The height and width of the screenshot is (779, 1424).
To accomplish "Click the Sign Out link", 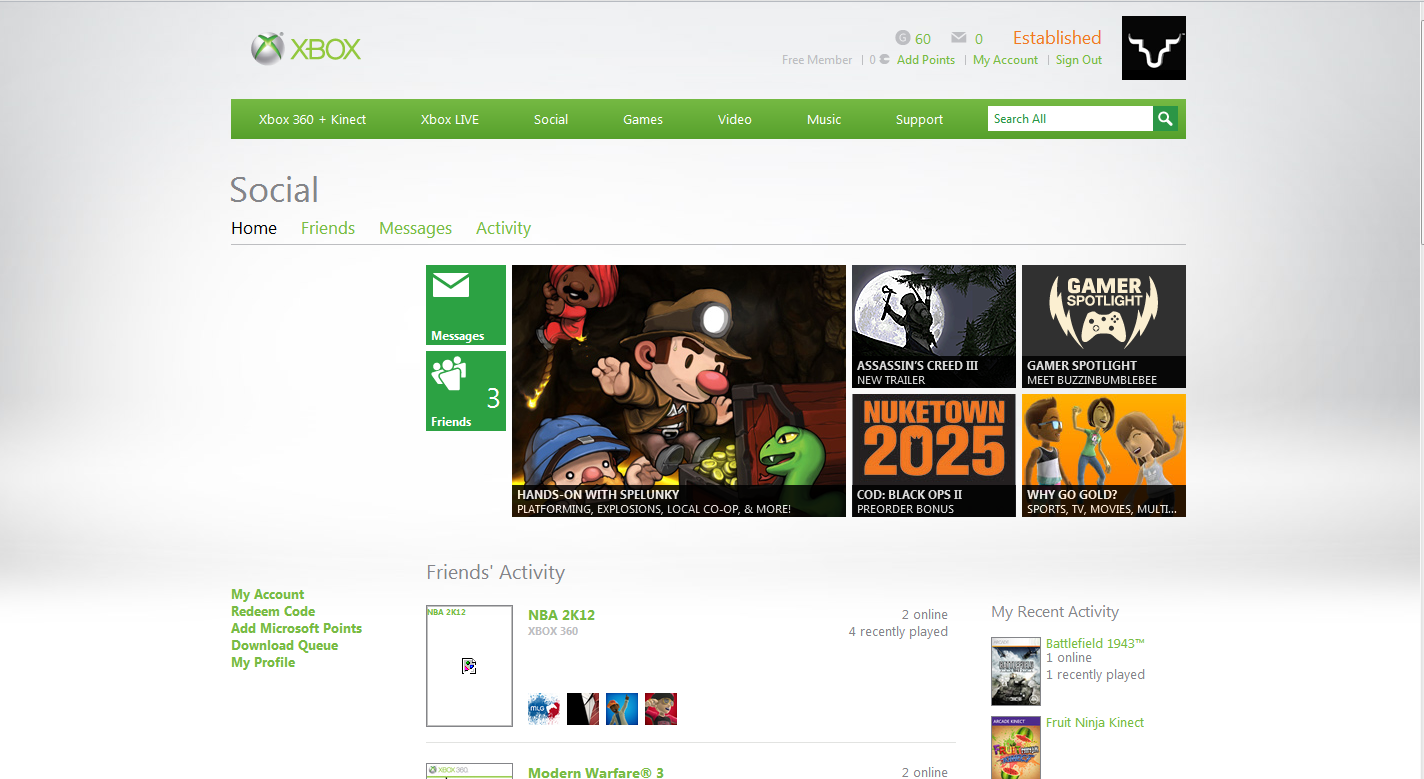I will pos(1079,60).
